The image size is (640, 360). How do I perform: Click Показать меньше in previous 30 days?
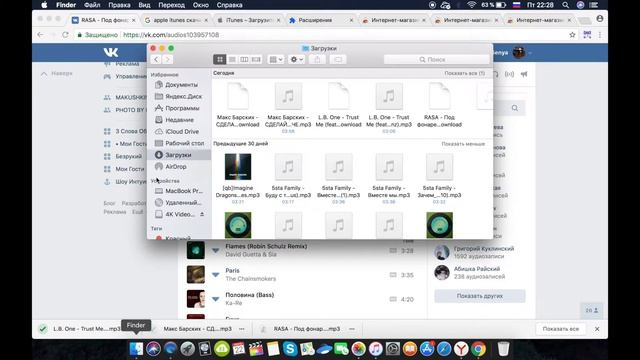463,144
